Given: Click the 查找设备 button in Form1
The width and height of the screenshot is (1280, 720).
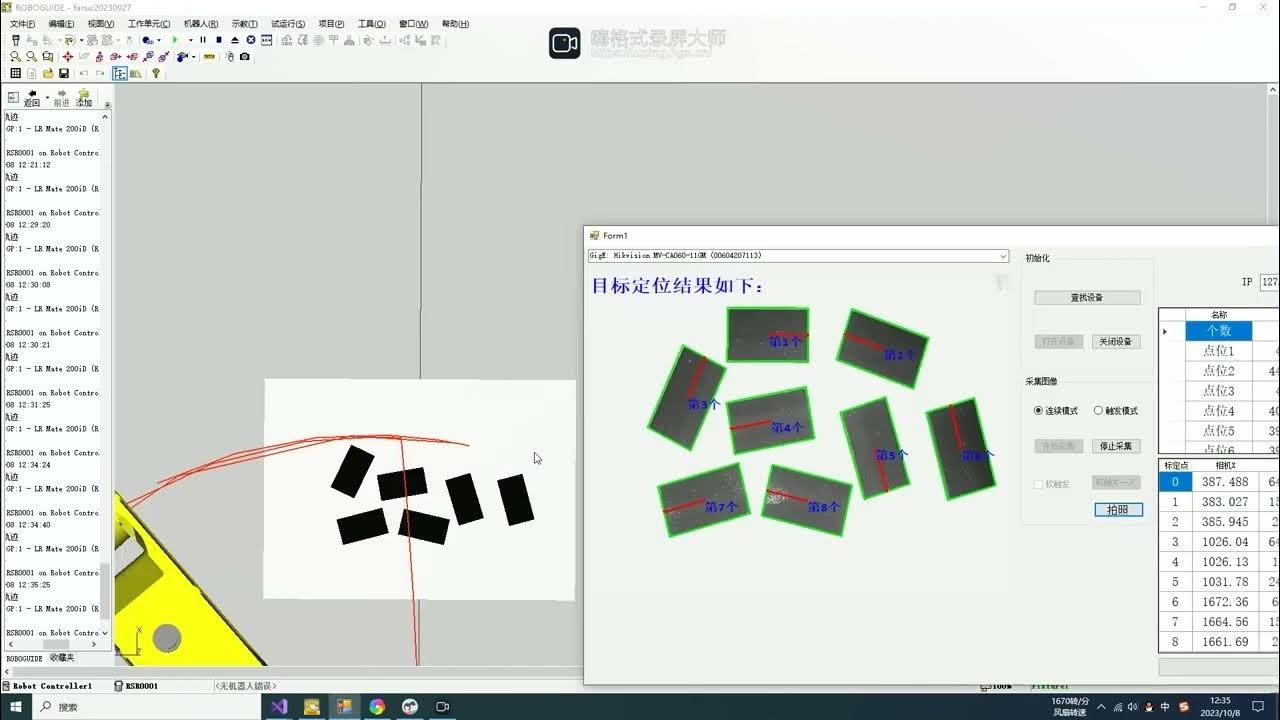Looking at the screenshot, I should point(1087,297).
